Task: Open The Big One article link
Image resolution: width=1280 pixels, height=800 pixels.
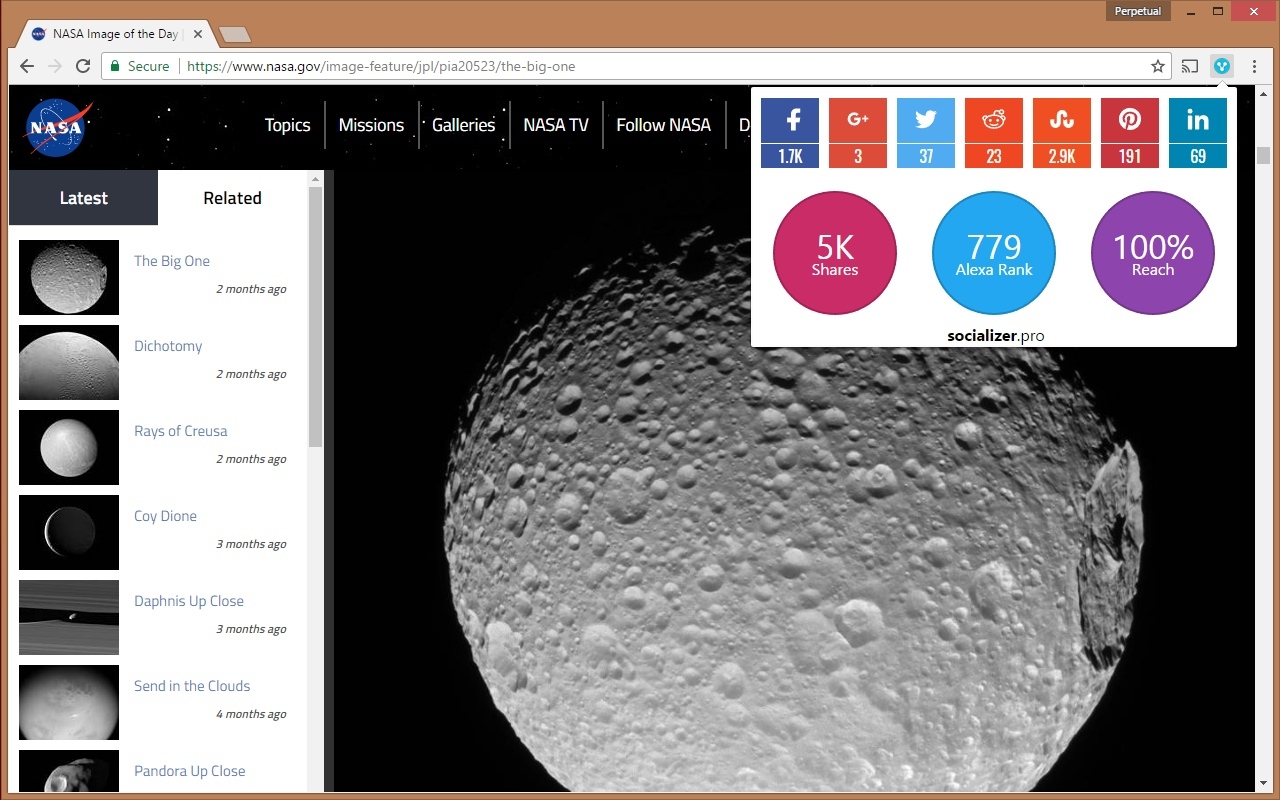Action: tap(172, 261)
